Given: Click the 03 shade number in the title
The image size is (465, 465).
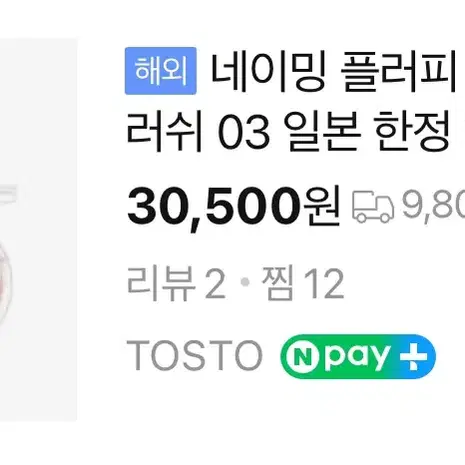Looking at the screenshot, I should pos(243,133).
